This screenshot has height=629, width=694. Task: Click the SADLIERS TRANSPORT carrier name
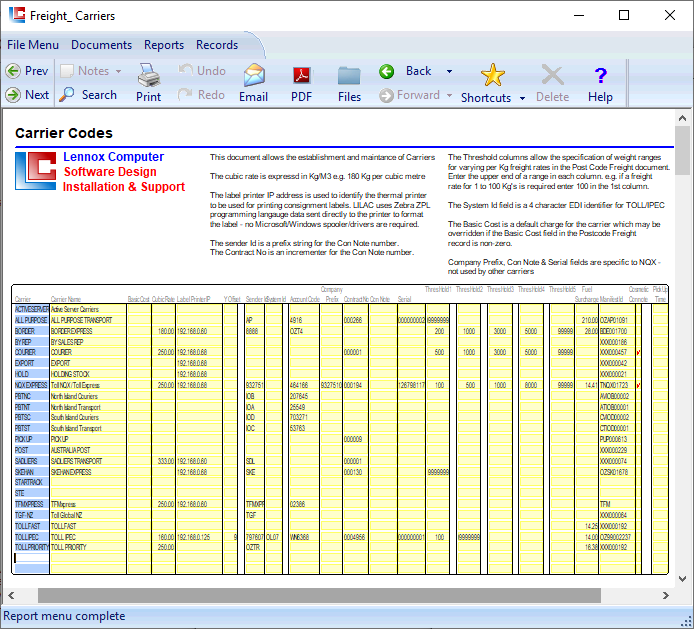click(76, 461)
